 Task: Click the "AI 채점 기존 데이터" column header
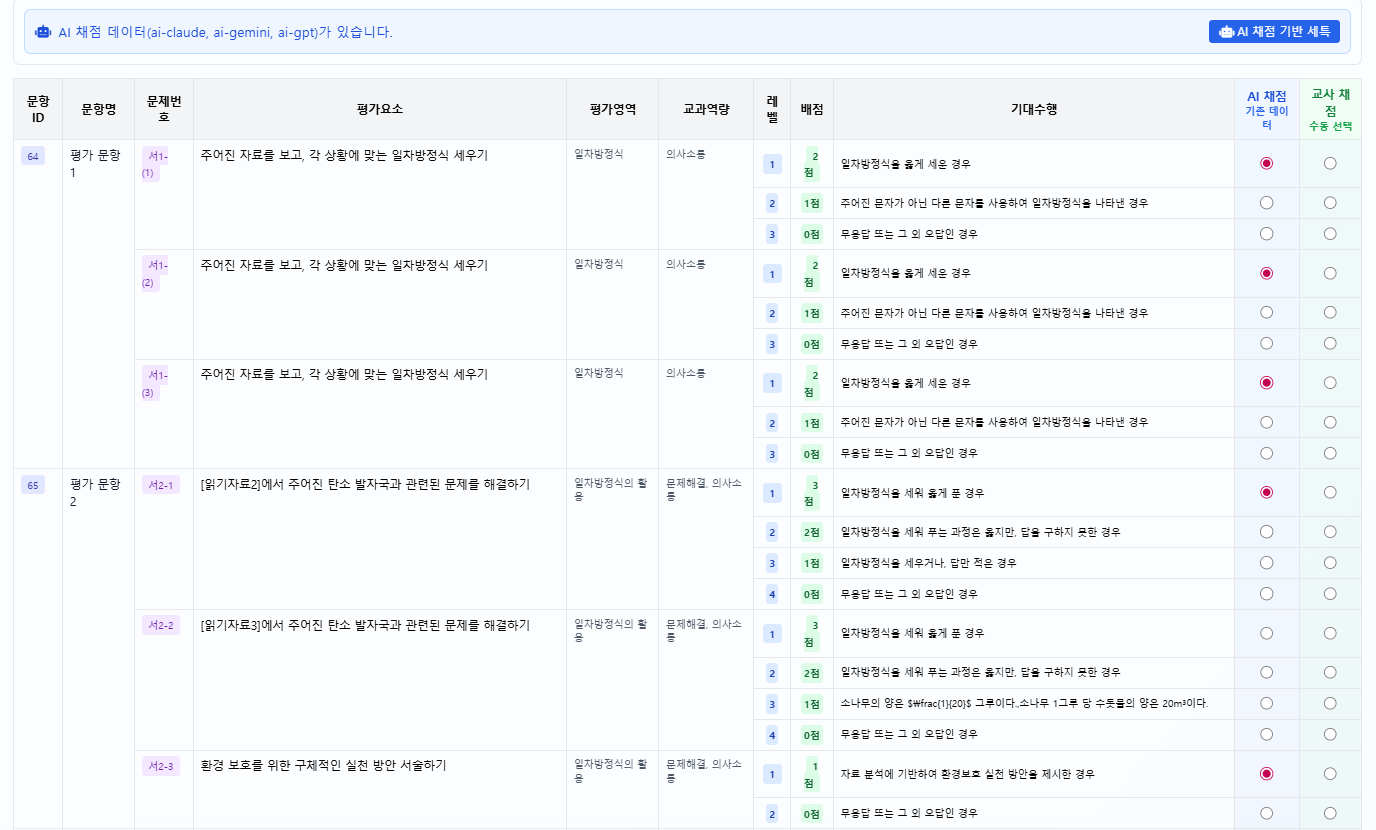(x=1266, y=108)
